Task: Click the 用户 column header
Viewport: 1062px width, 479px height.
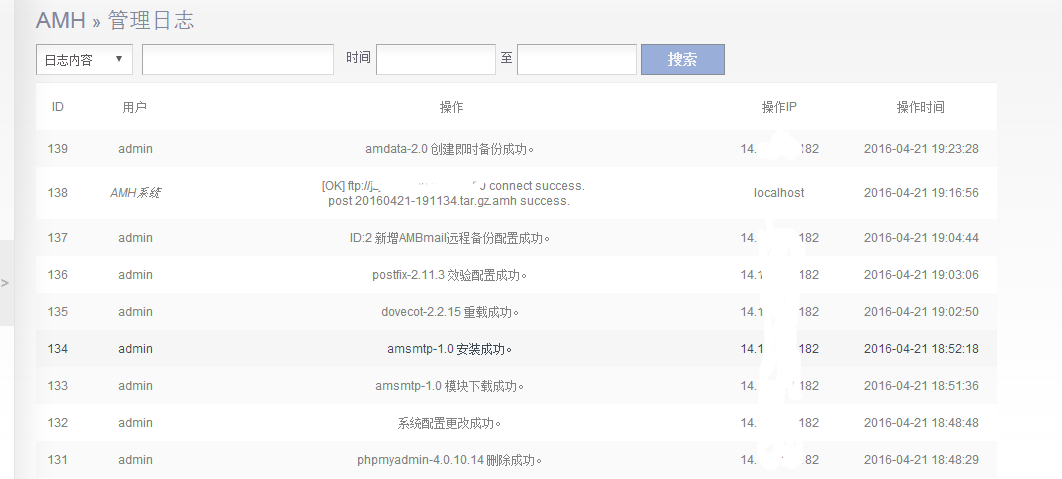Action: (135, 107)
